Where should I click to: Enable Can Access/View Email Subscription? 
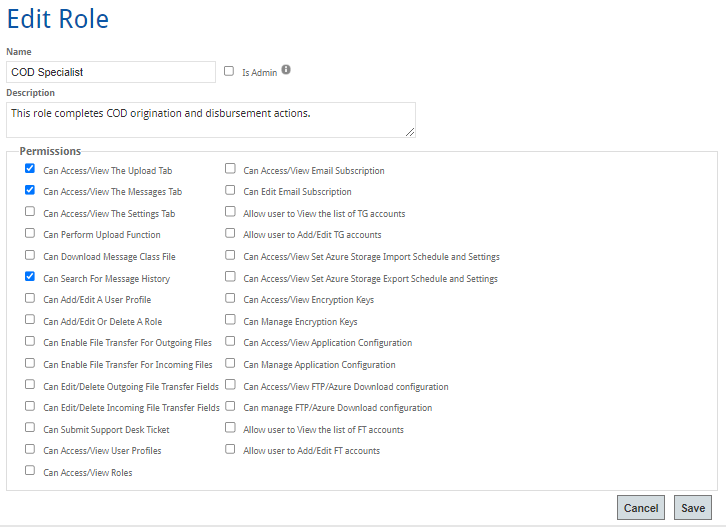(230, 169)
